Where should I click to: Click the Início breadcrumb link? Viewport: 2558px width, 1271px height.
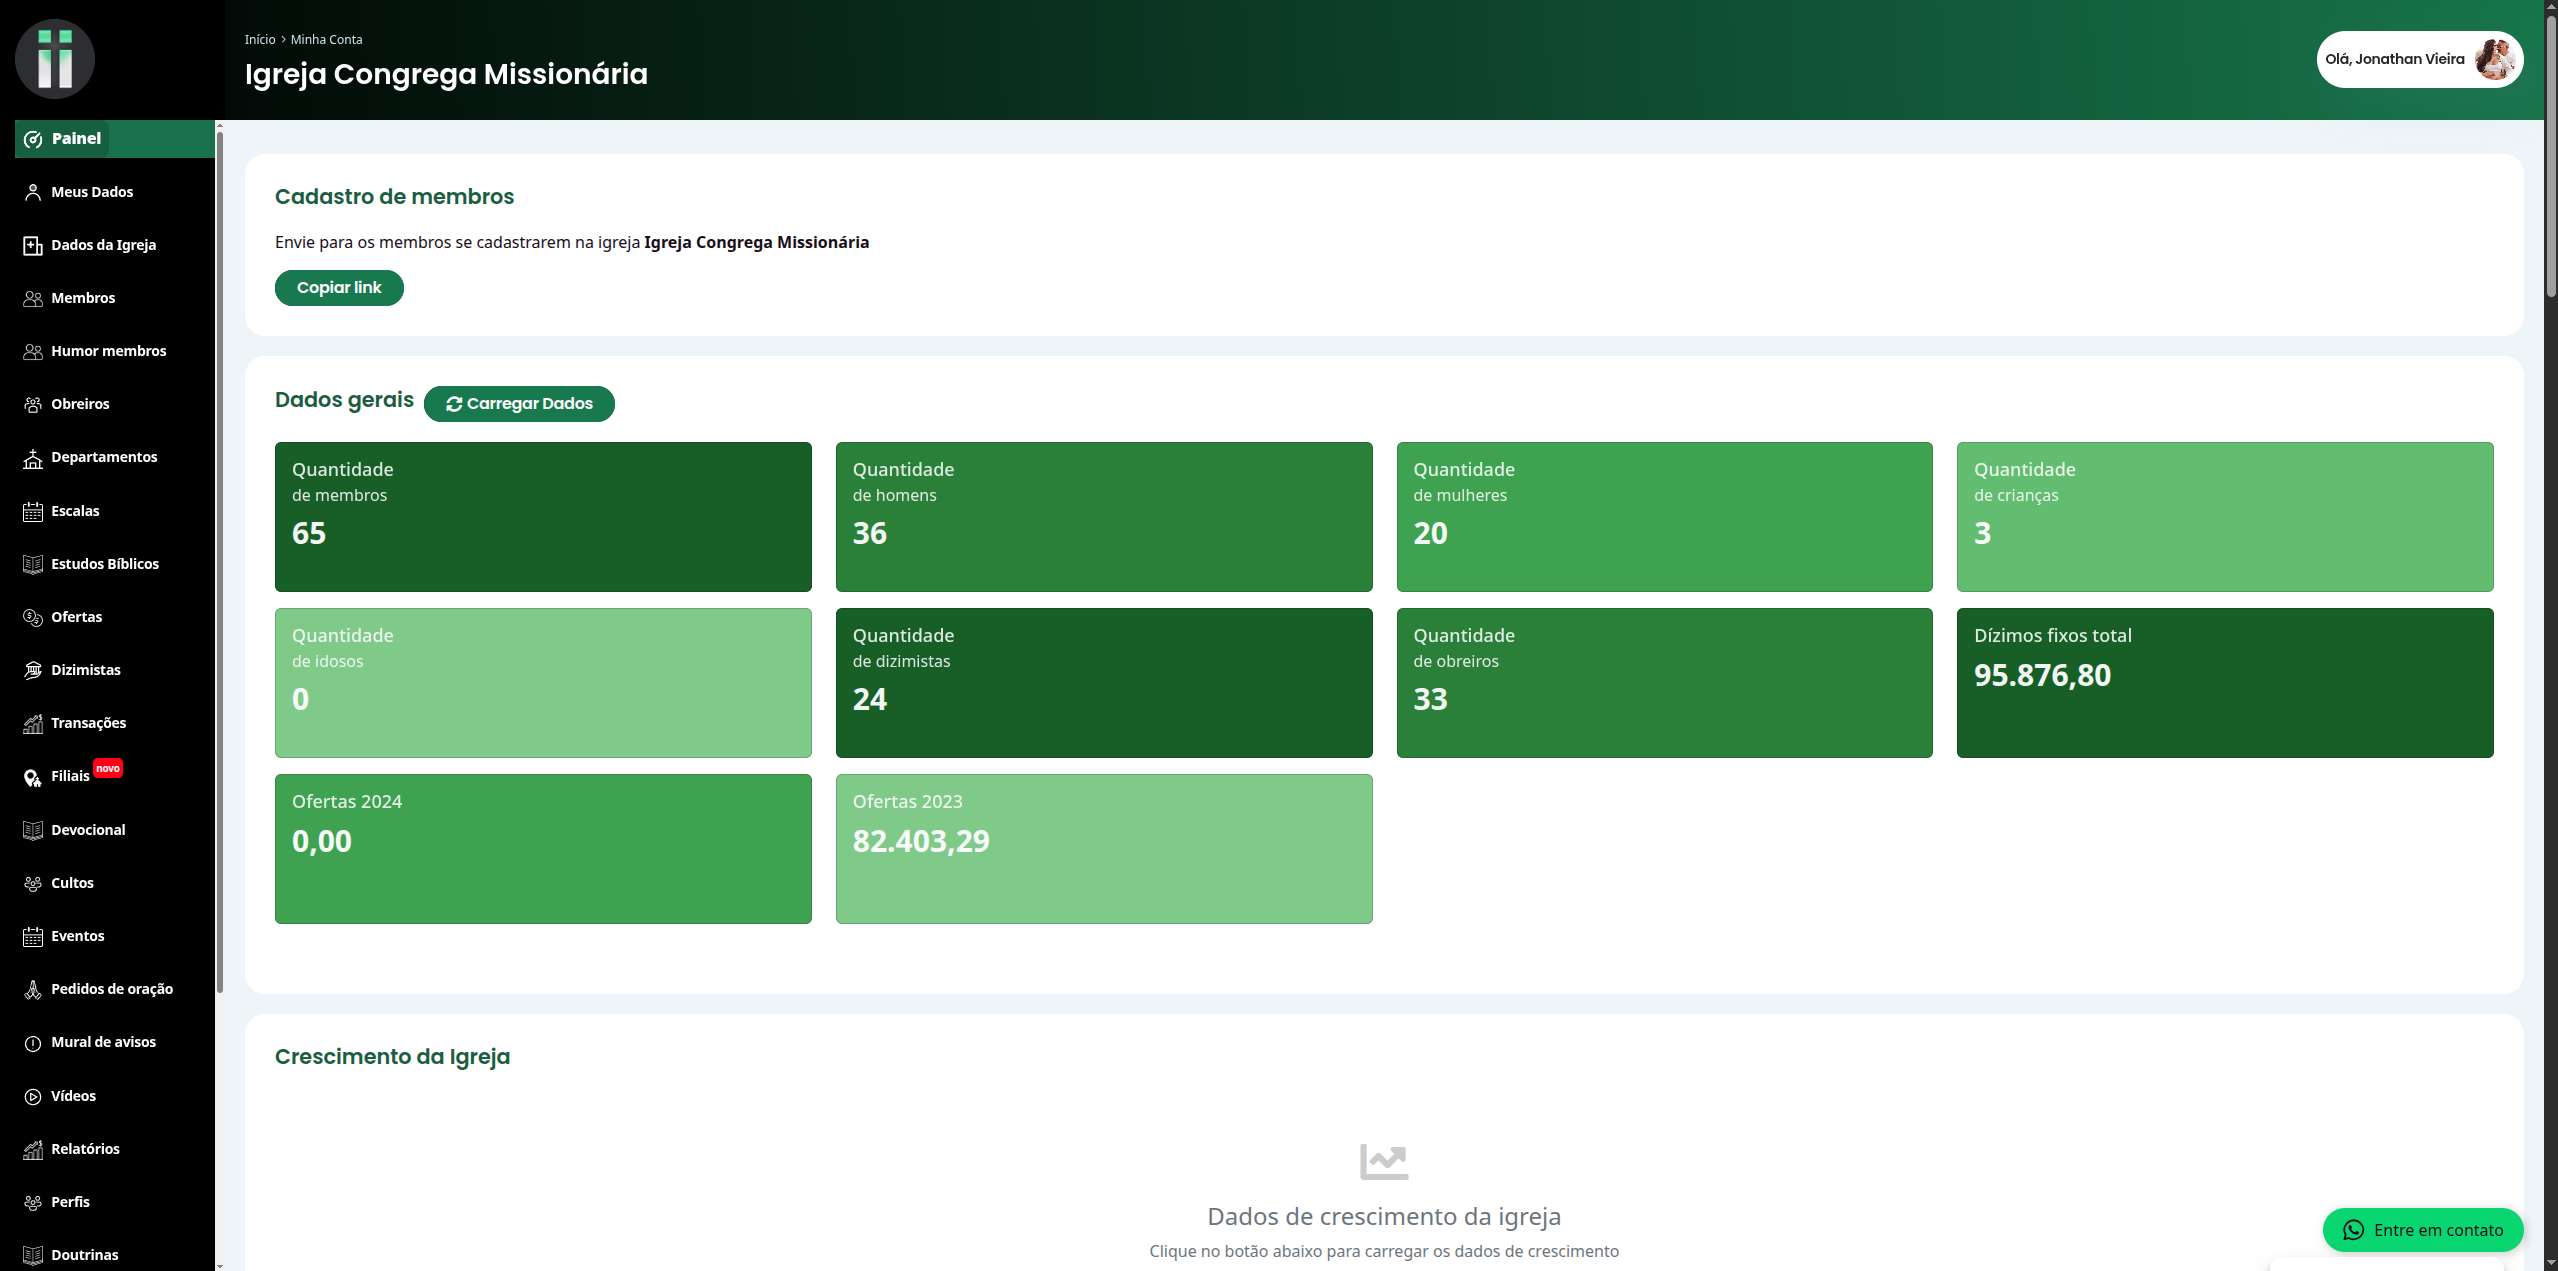click(x=259, y=40)
